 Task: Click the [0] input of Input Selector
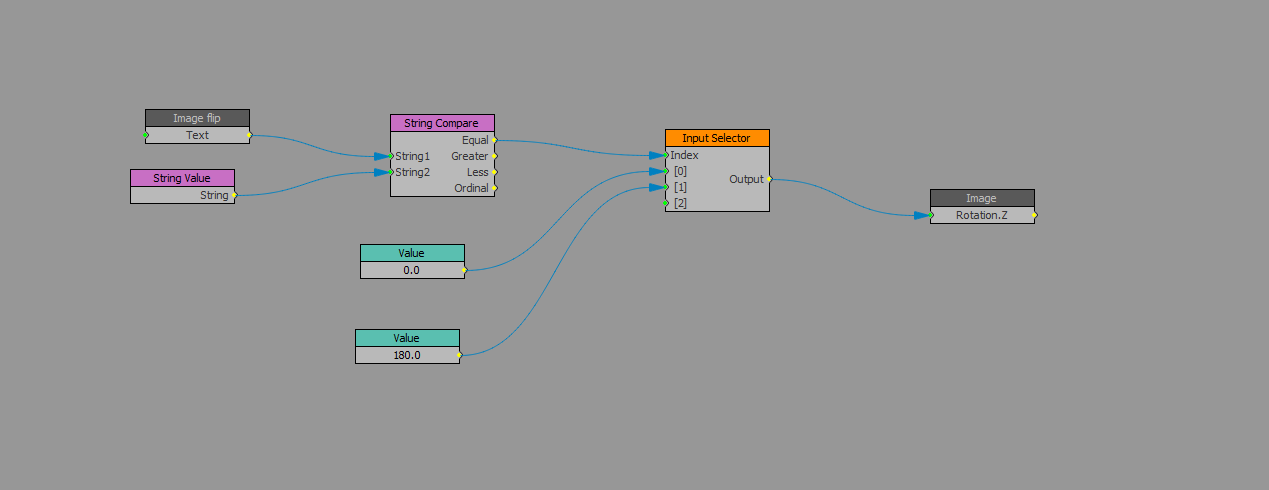click(x=680, y=171)
